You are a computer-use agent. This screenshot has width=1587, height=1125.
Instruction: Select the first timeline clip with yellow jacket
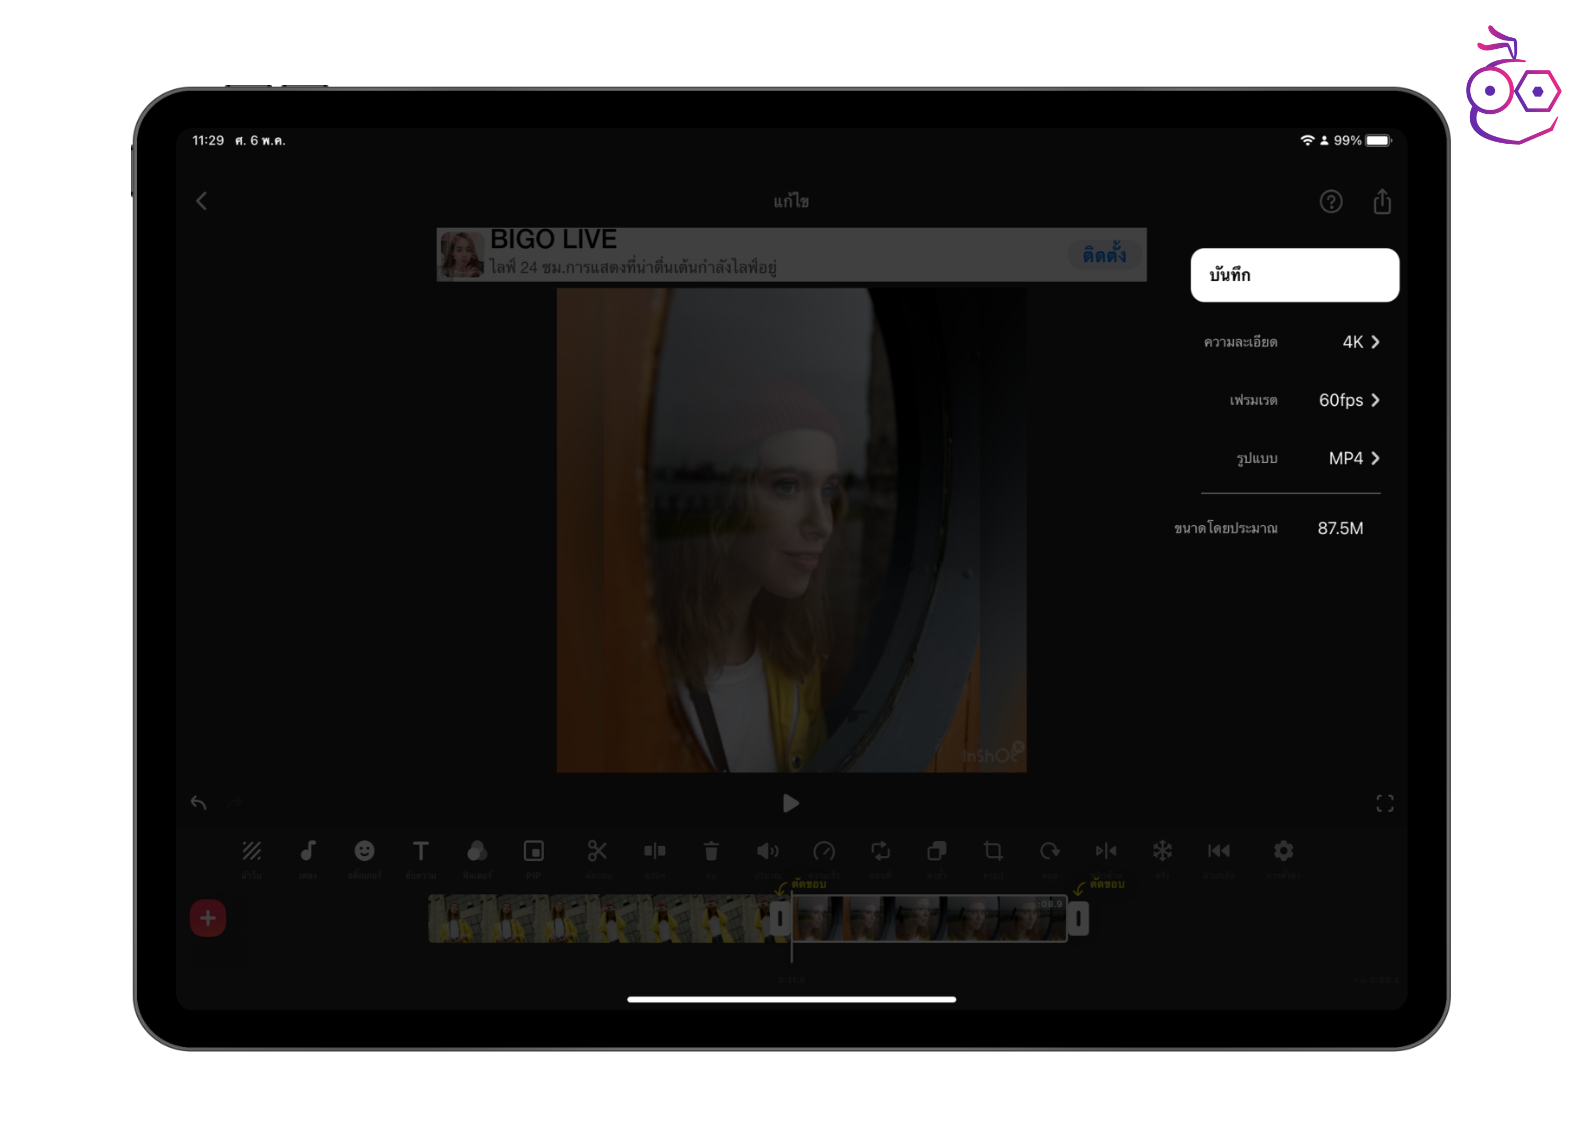point(600,919)
